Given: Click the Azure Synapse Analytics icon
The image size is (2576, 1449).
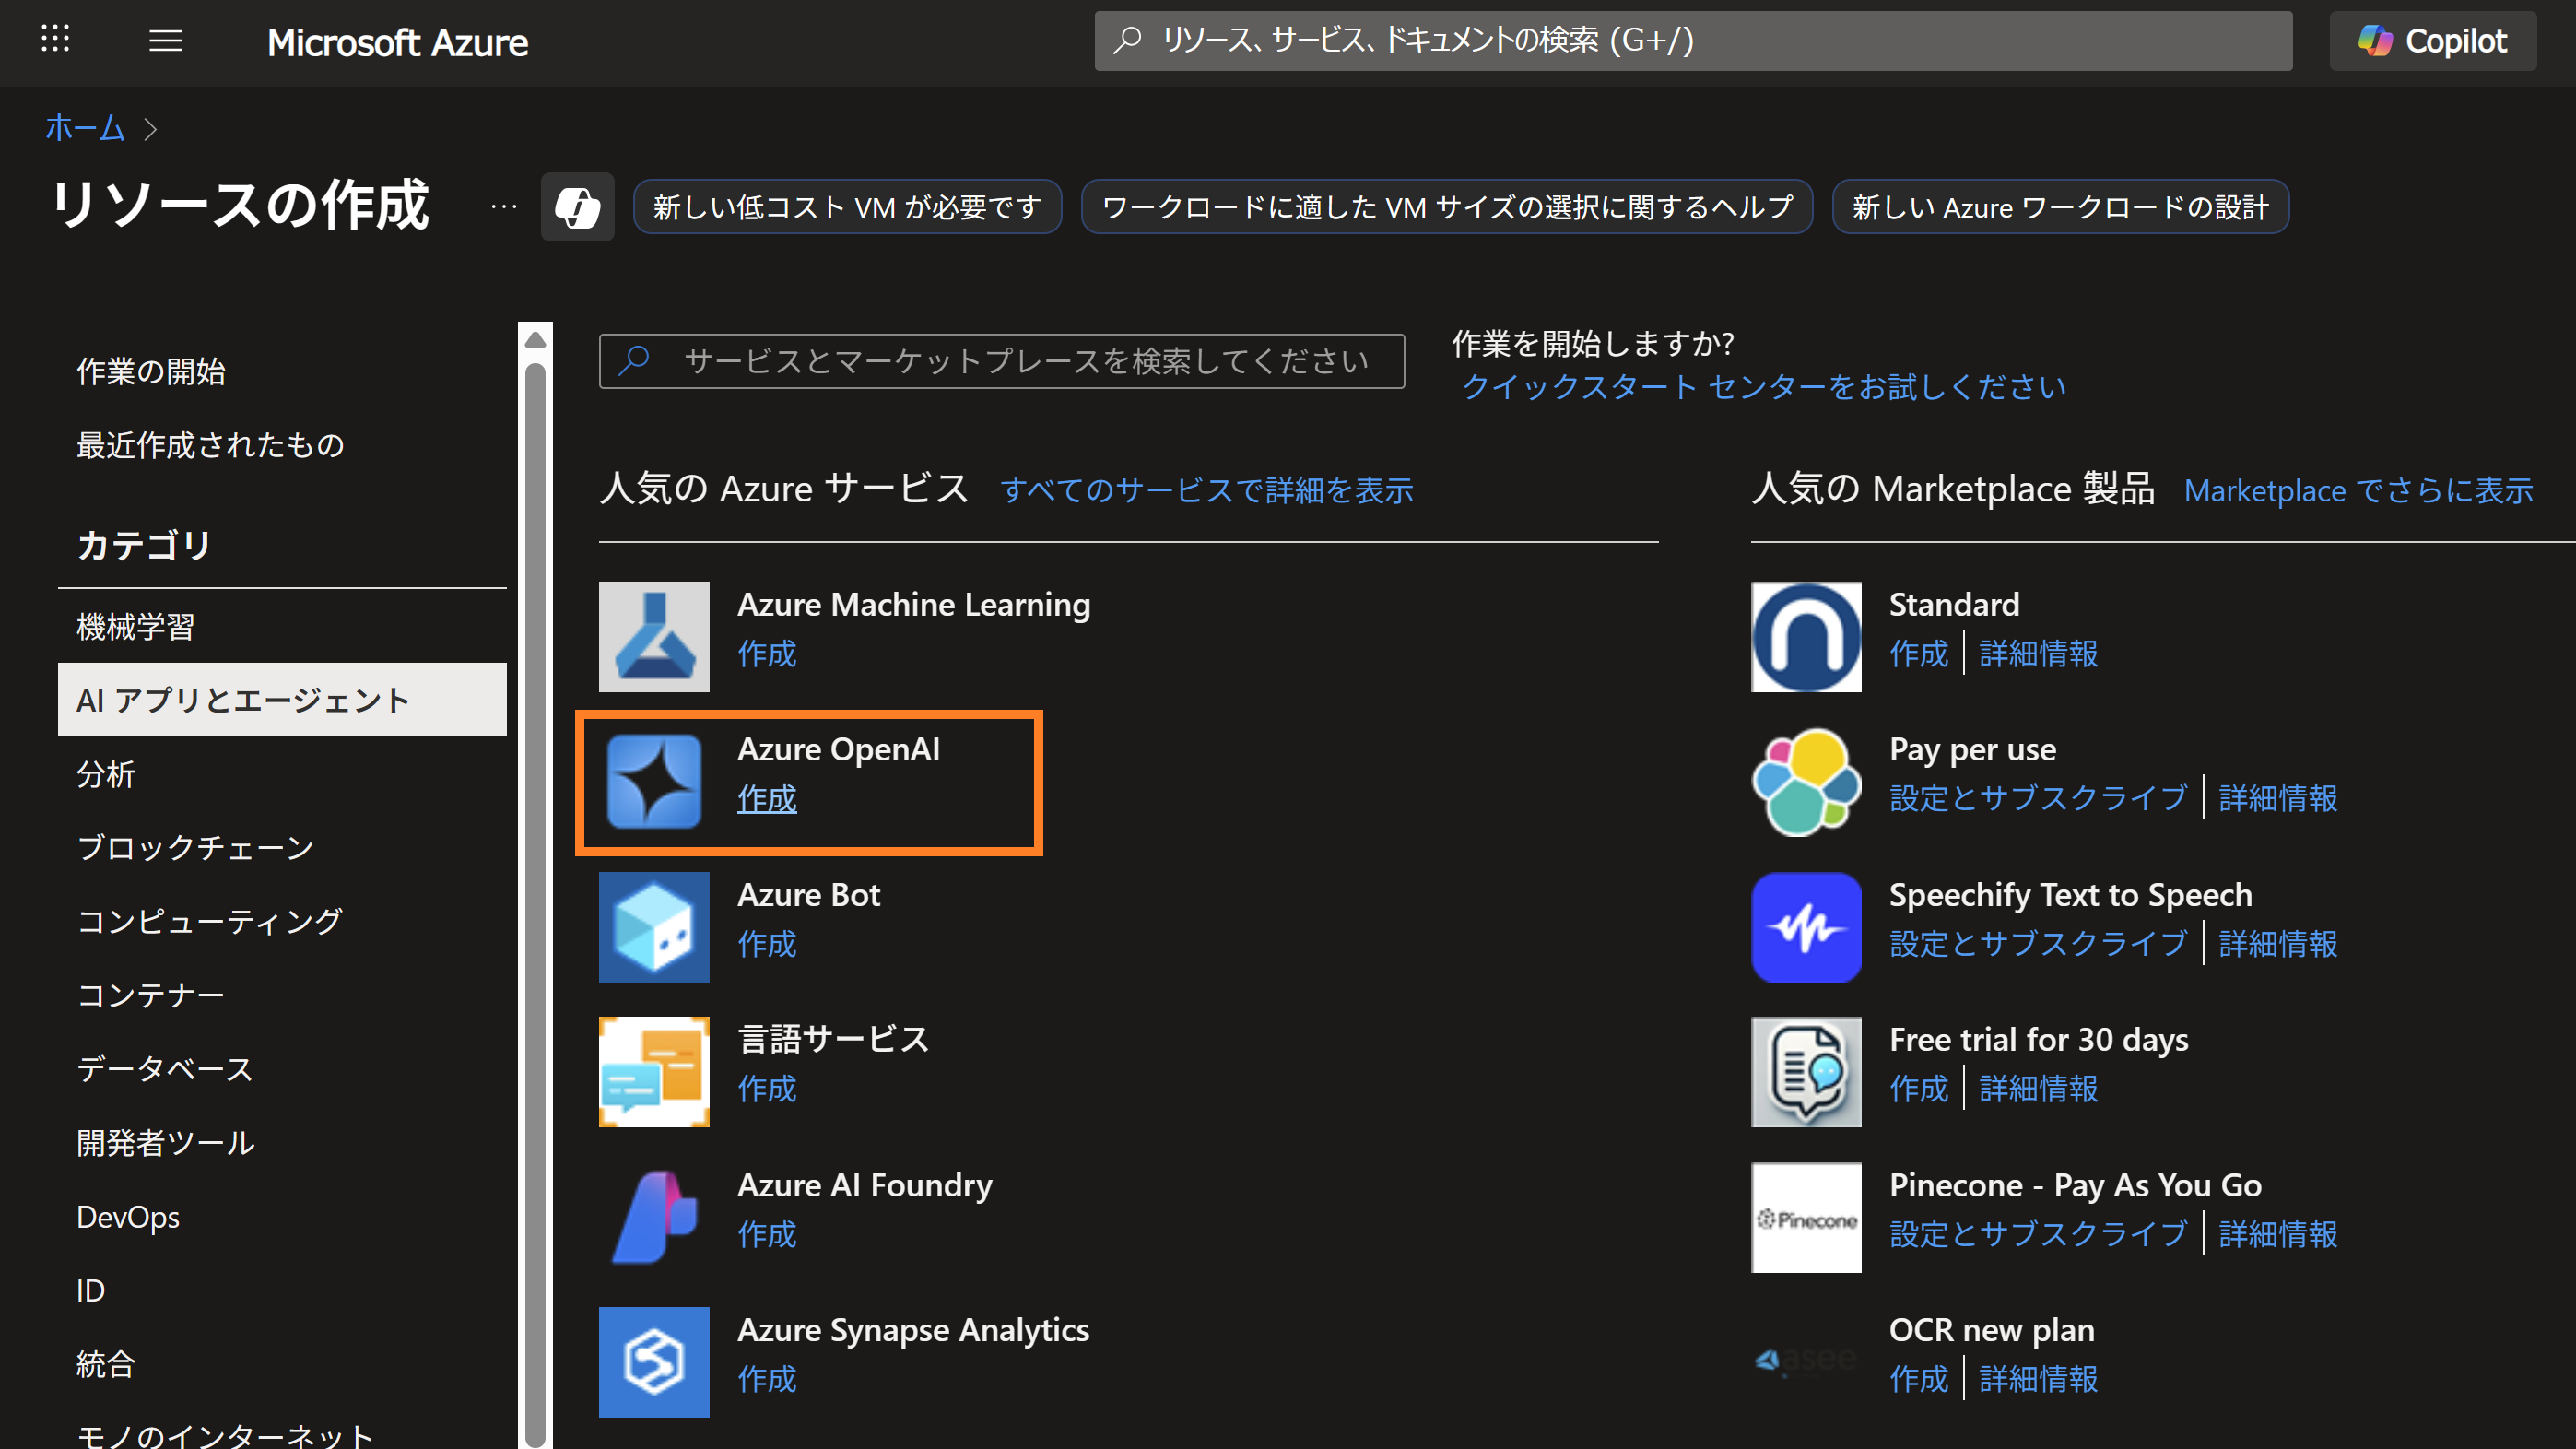Looking at the screenshot, I should (654, 1362).
